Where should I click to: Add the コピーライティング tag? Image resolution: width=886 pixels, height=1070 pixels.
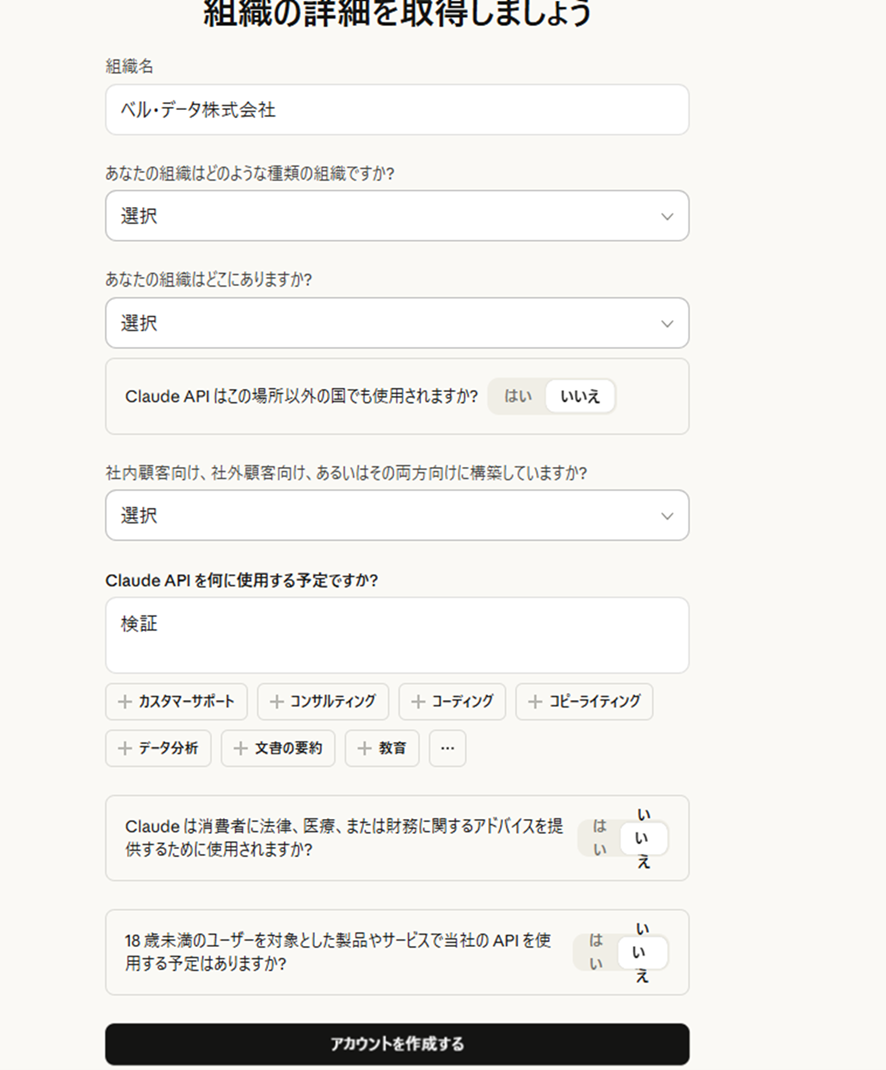pyautogui.click(x=584, y=702)
